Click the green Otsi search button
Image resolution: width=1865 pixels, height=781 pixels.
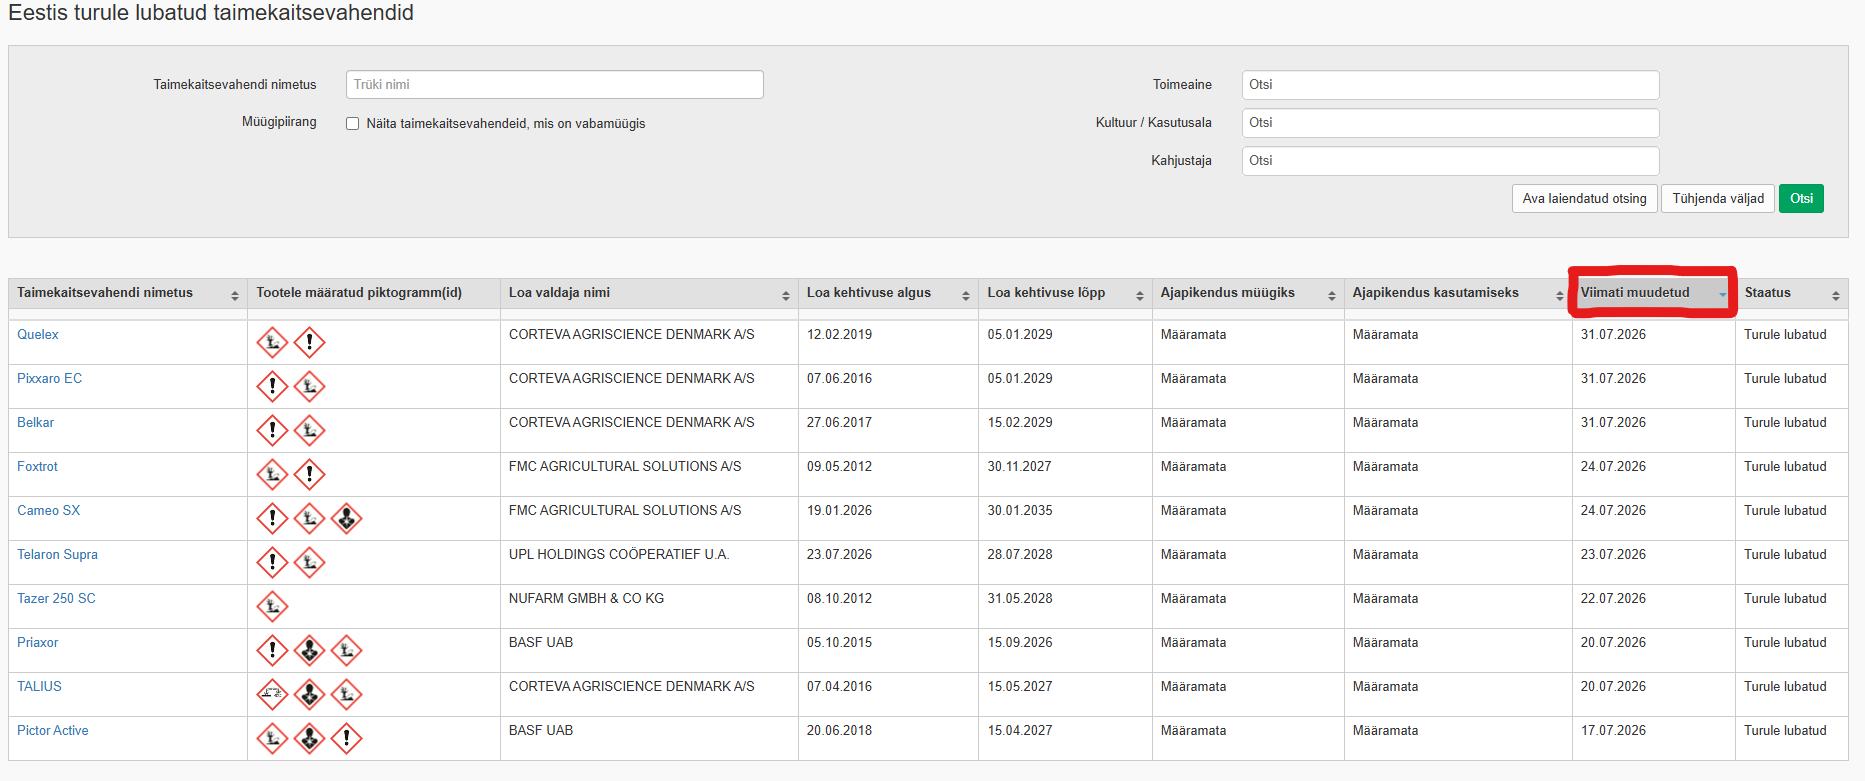1801,198
